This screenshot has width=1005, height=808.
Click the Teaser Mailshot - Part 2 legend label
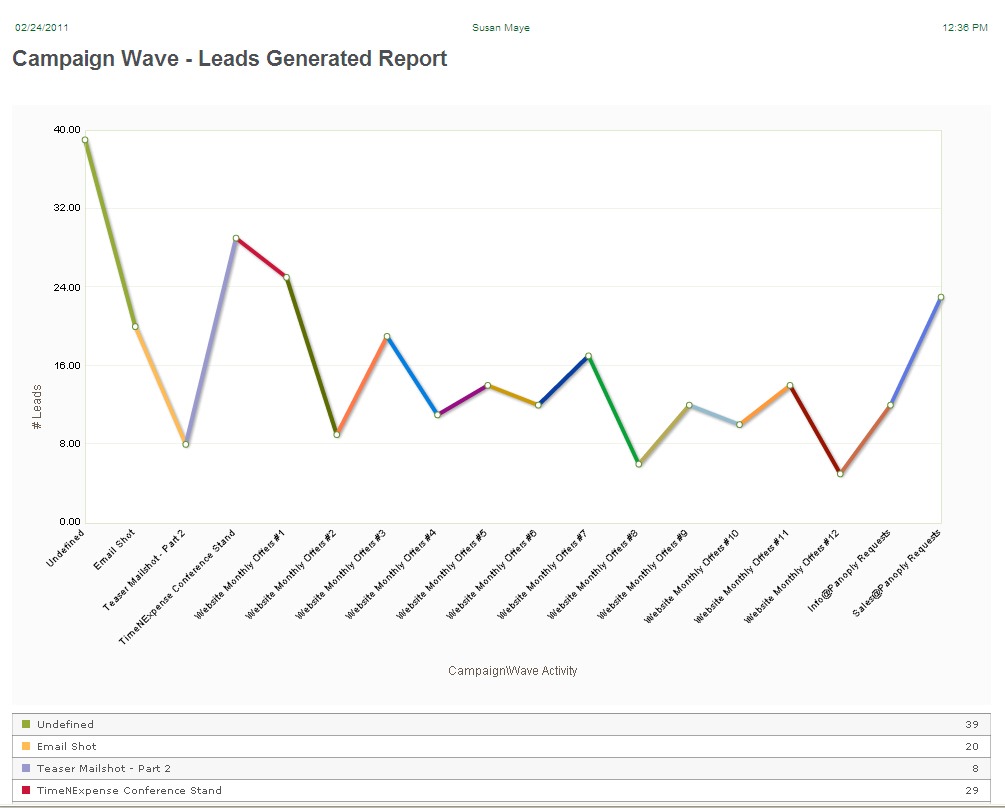coord(104,768)
